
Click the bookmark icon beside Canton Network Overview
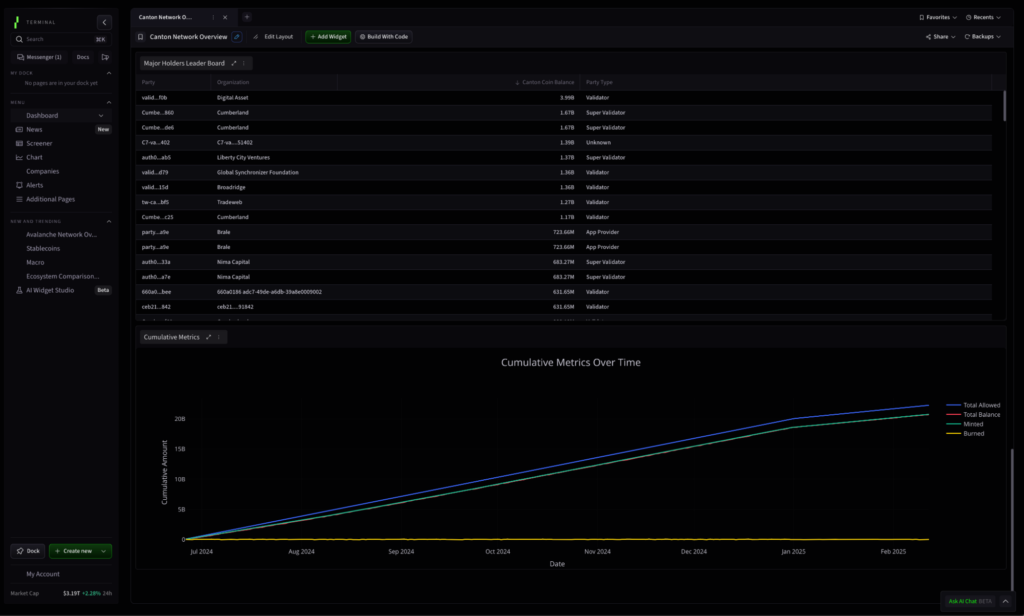140,37
